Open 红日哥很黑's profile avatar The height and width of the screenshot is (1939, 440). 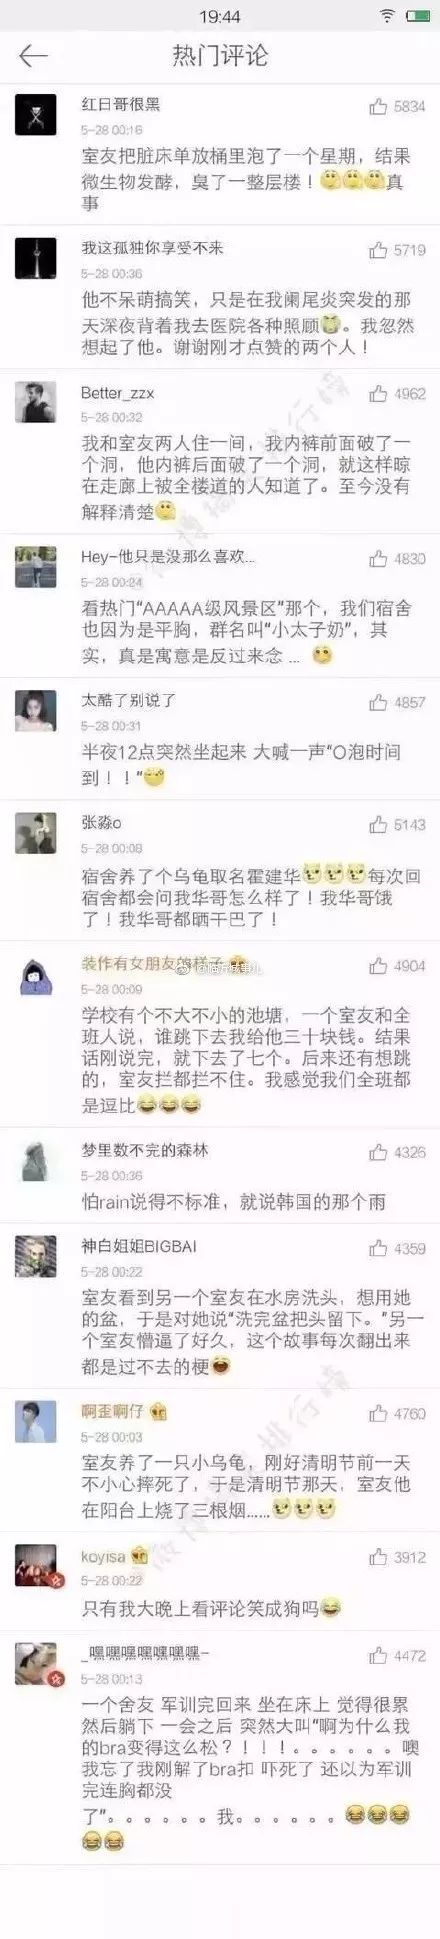pos(36,114)
